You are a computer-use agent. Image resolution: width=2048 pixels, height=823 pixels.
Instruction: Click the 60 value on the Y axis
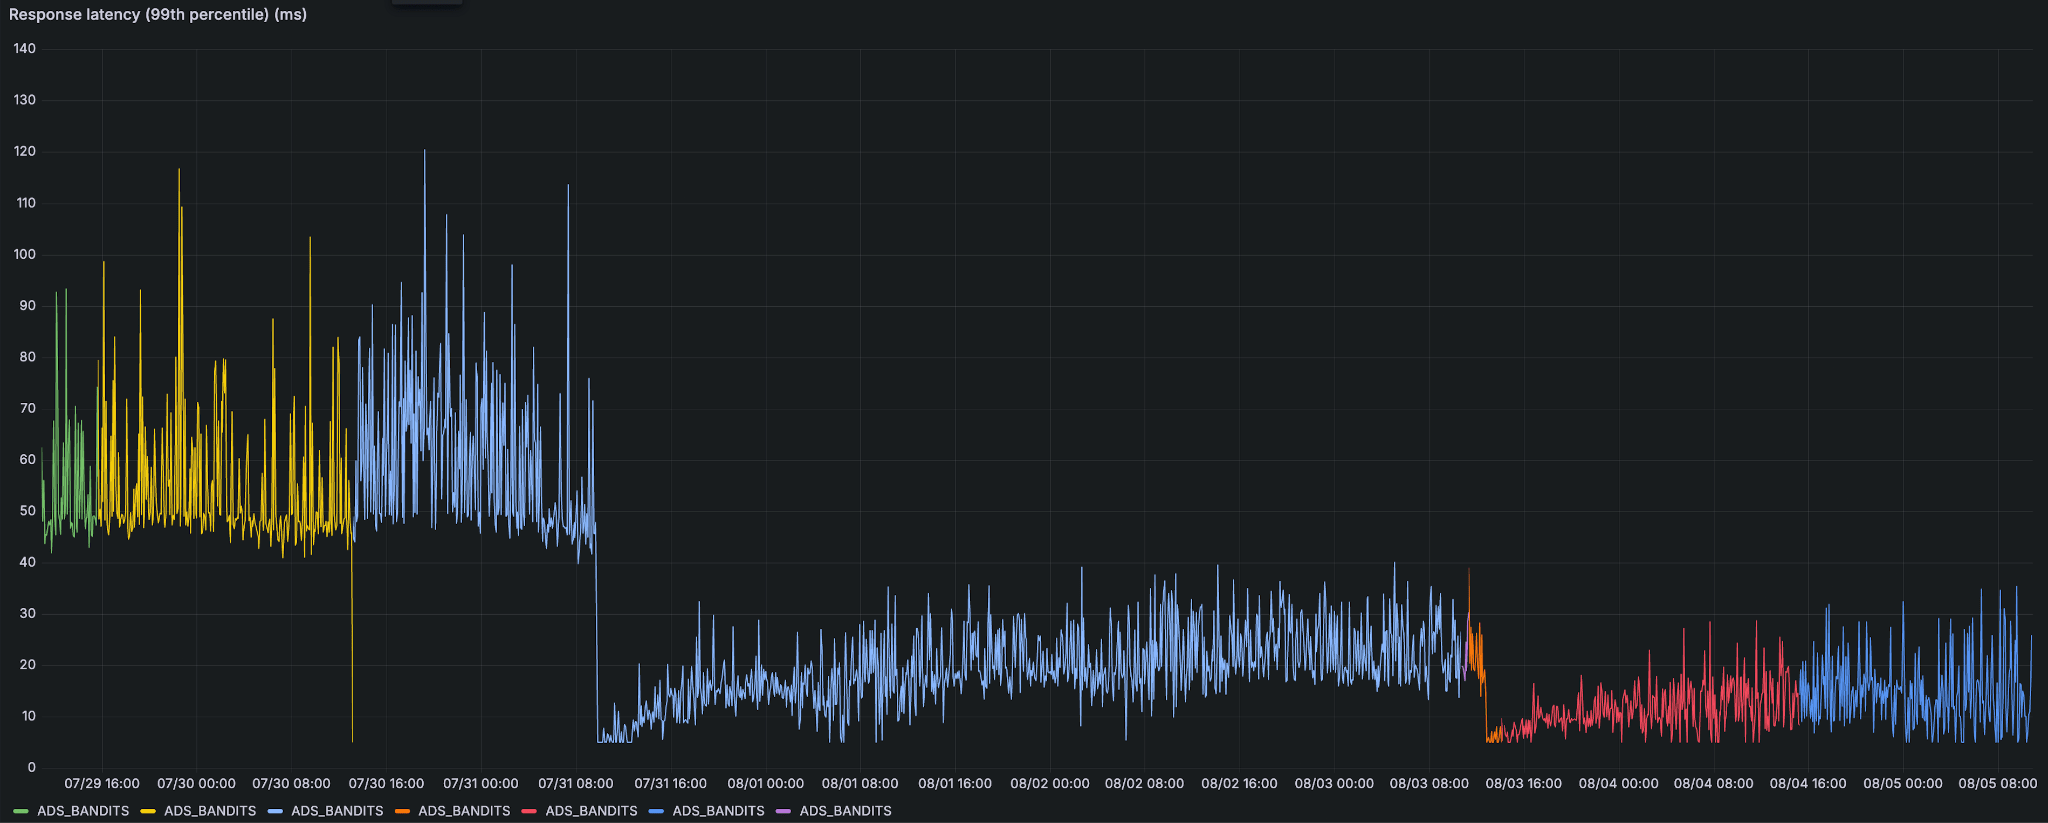coord(28,460)
